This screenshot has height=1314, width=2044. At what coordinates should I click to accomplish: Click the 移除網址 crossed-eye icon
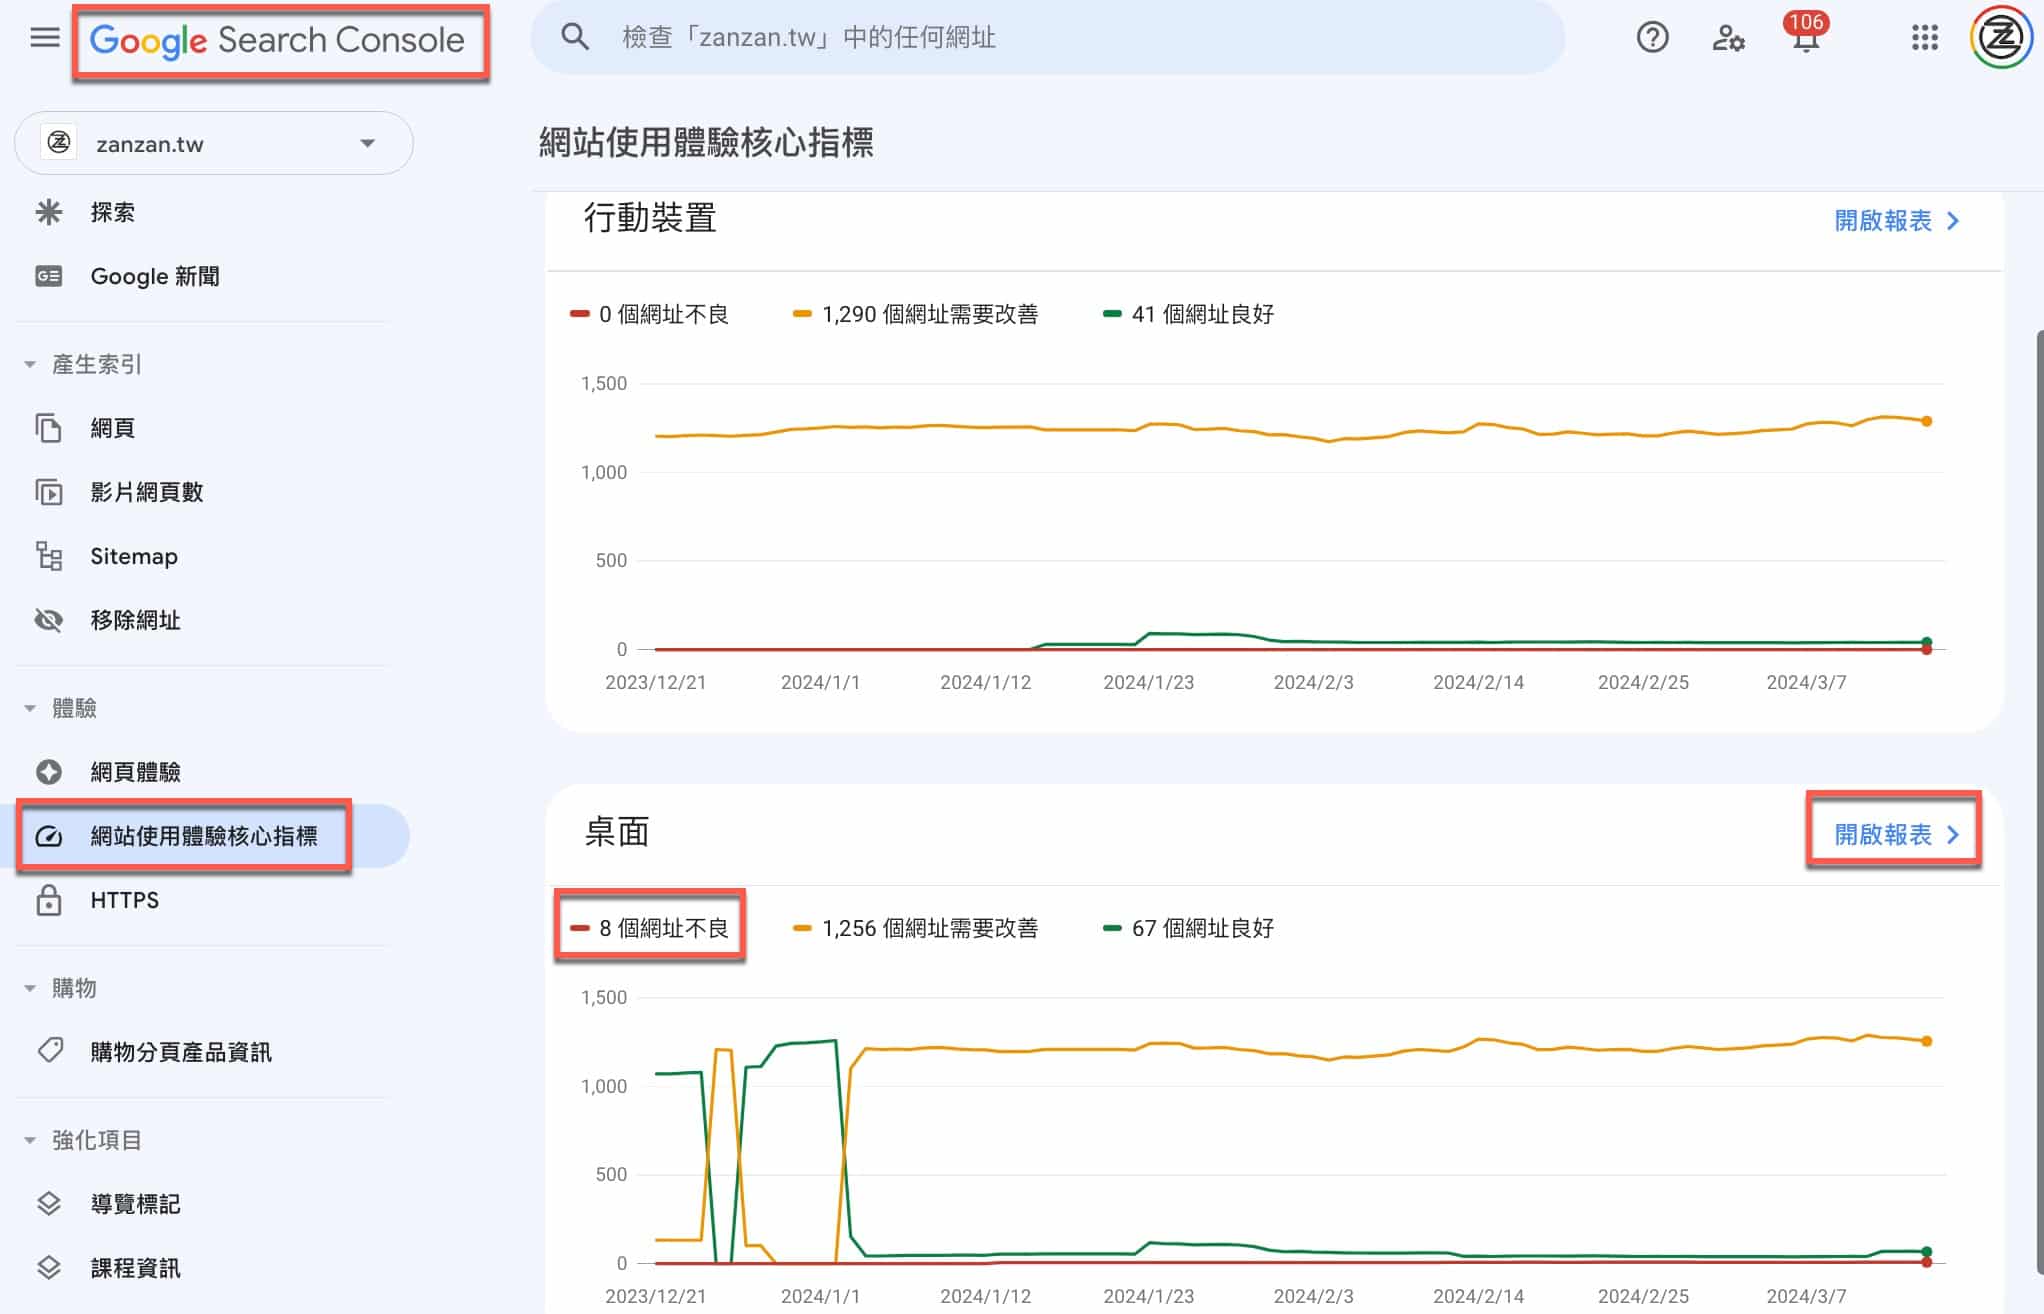tap(49, 620)
